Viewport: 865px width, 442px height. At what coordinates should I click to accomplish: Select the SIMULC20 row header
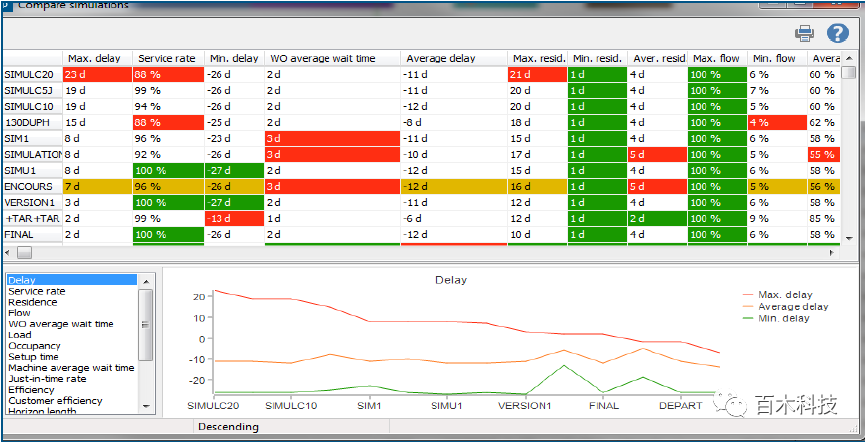pyautogui.click(x=30, y=74)
